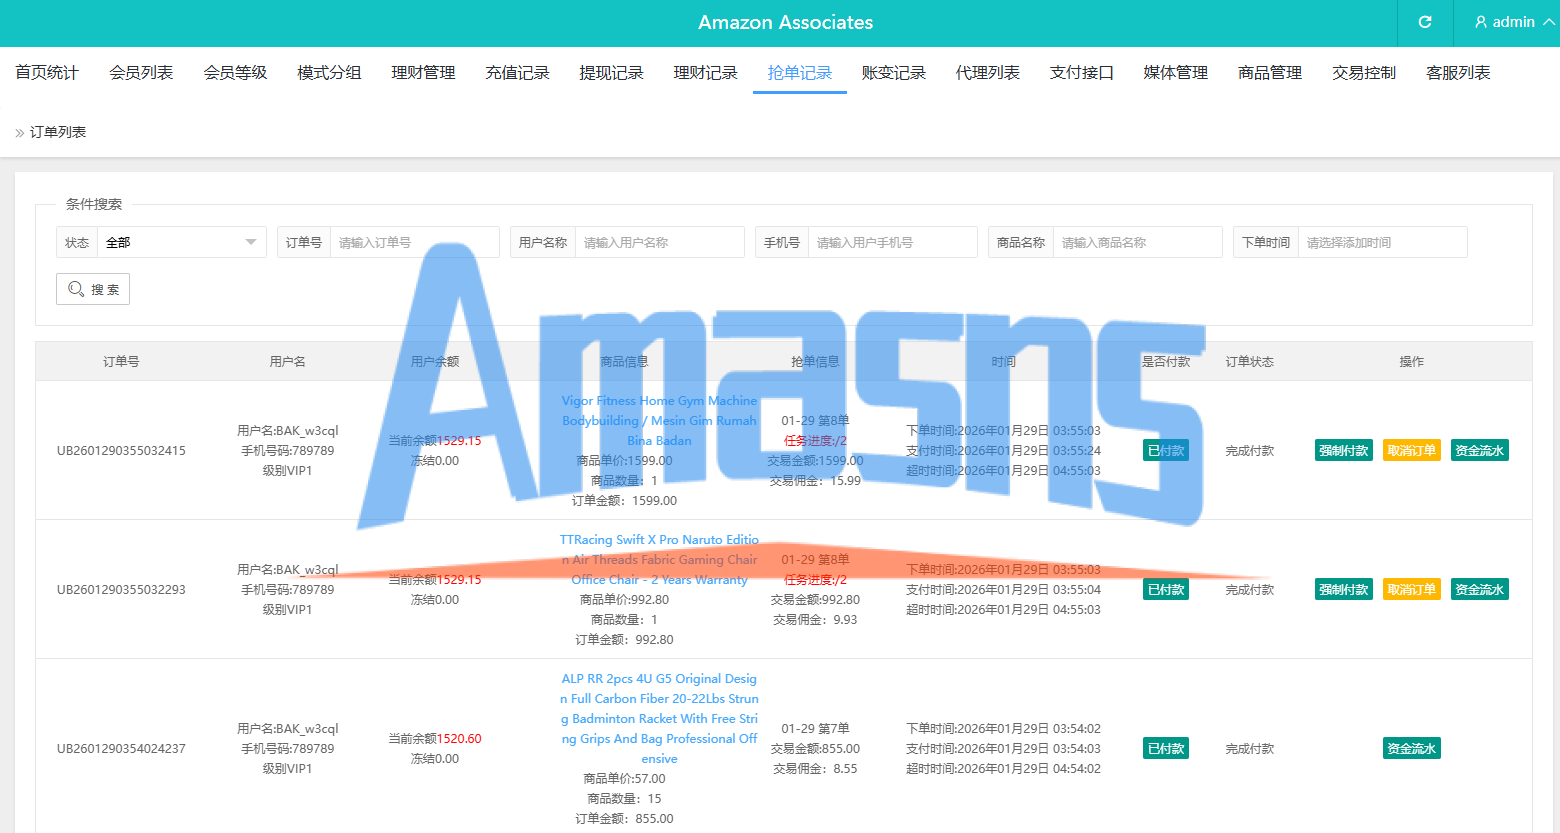The image size is (1560, 833).
Task: Open the 会员列表 tab
Action: point(141,72)
